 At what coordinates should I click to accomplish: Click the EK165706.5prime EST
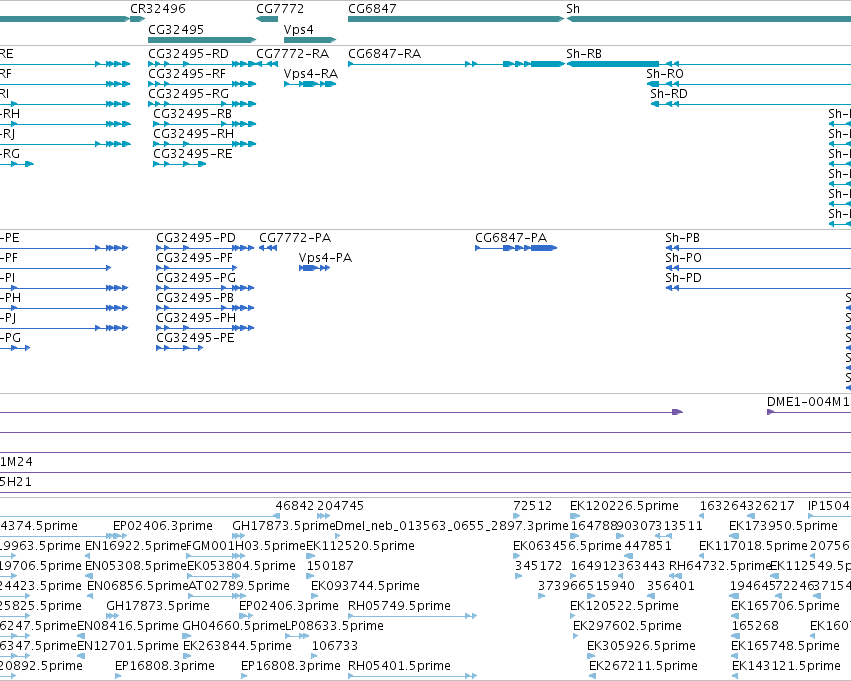(x=785, y=606)
